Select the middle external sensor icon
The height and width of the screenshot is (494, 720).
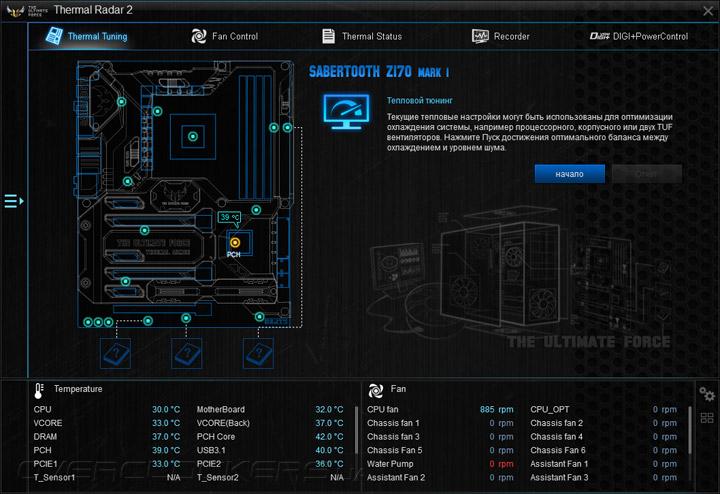click(186, 354)
